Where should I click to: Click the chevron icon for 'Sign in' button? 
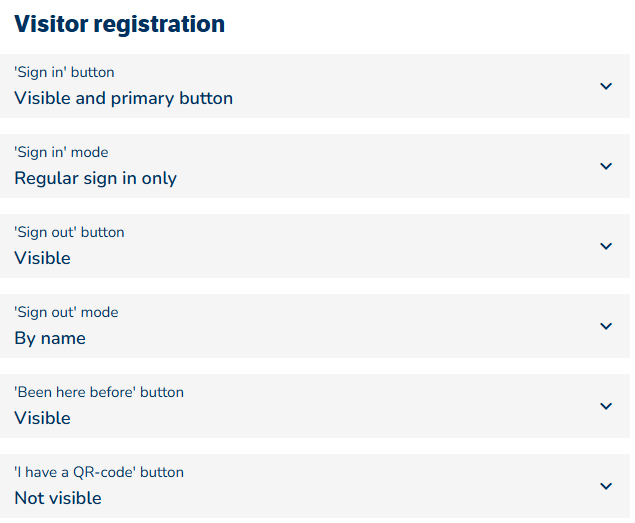click(606, 86)
